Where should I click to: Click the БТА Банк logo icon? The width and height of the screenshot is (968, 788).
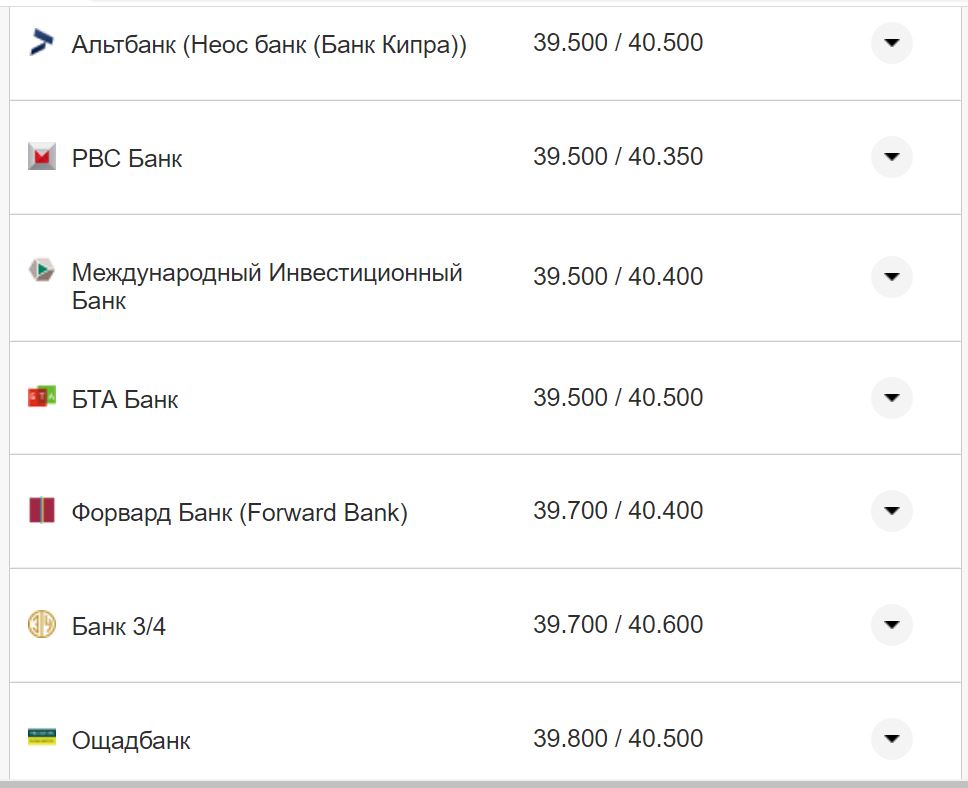(41, 397)
